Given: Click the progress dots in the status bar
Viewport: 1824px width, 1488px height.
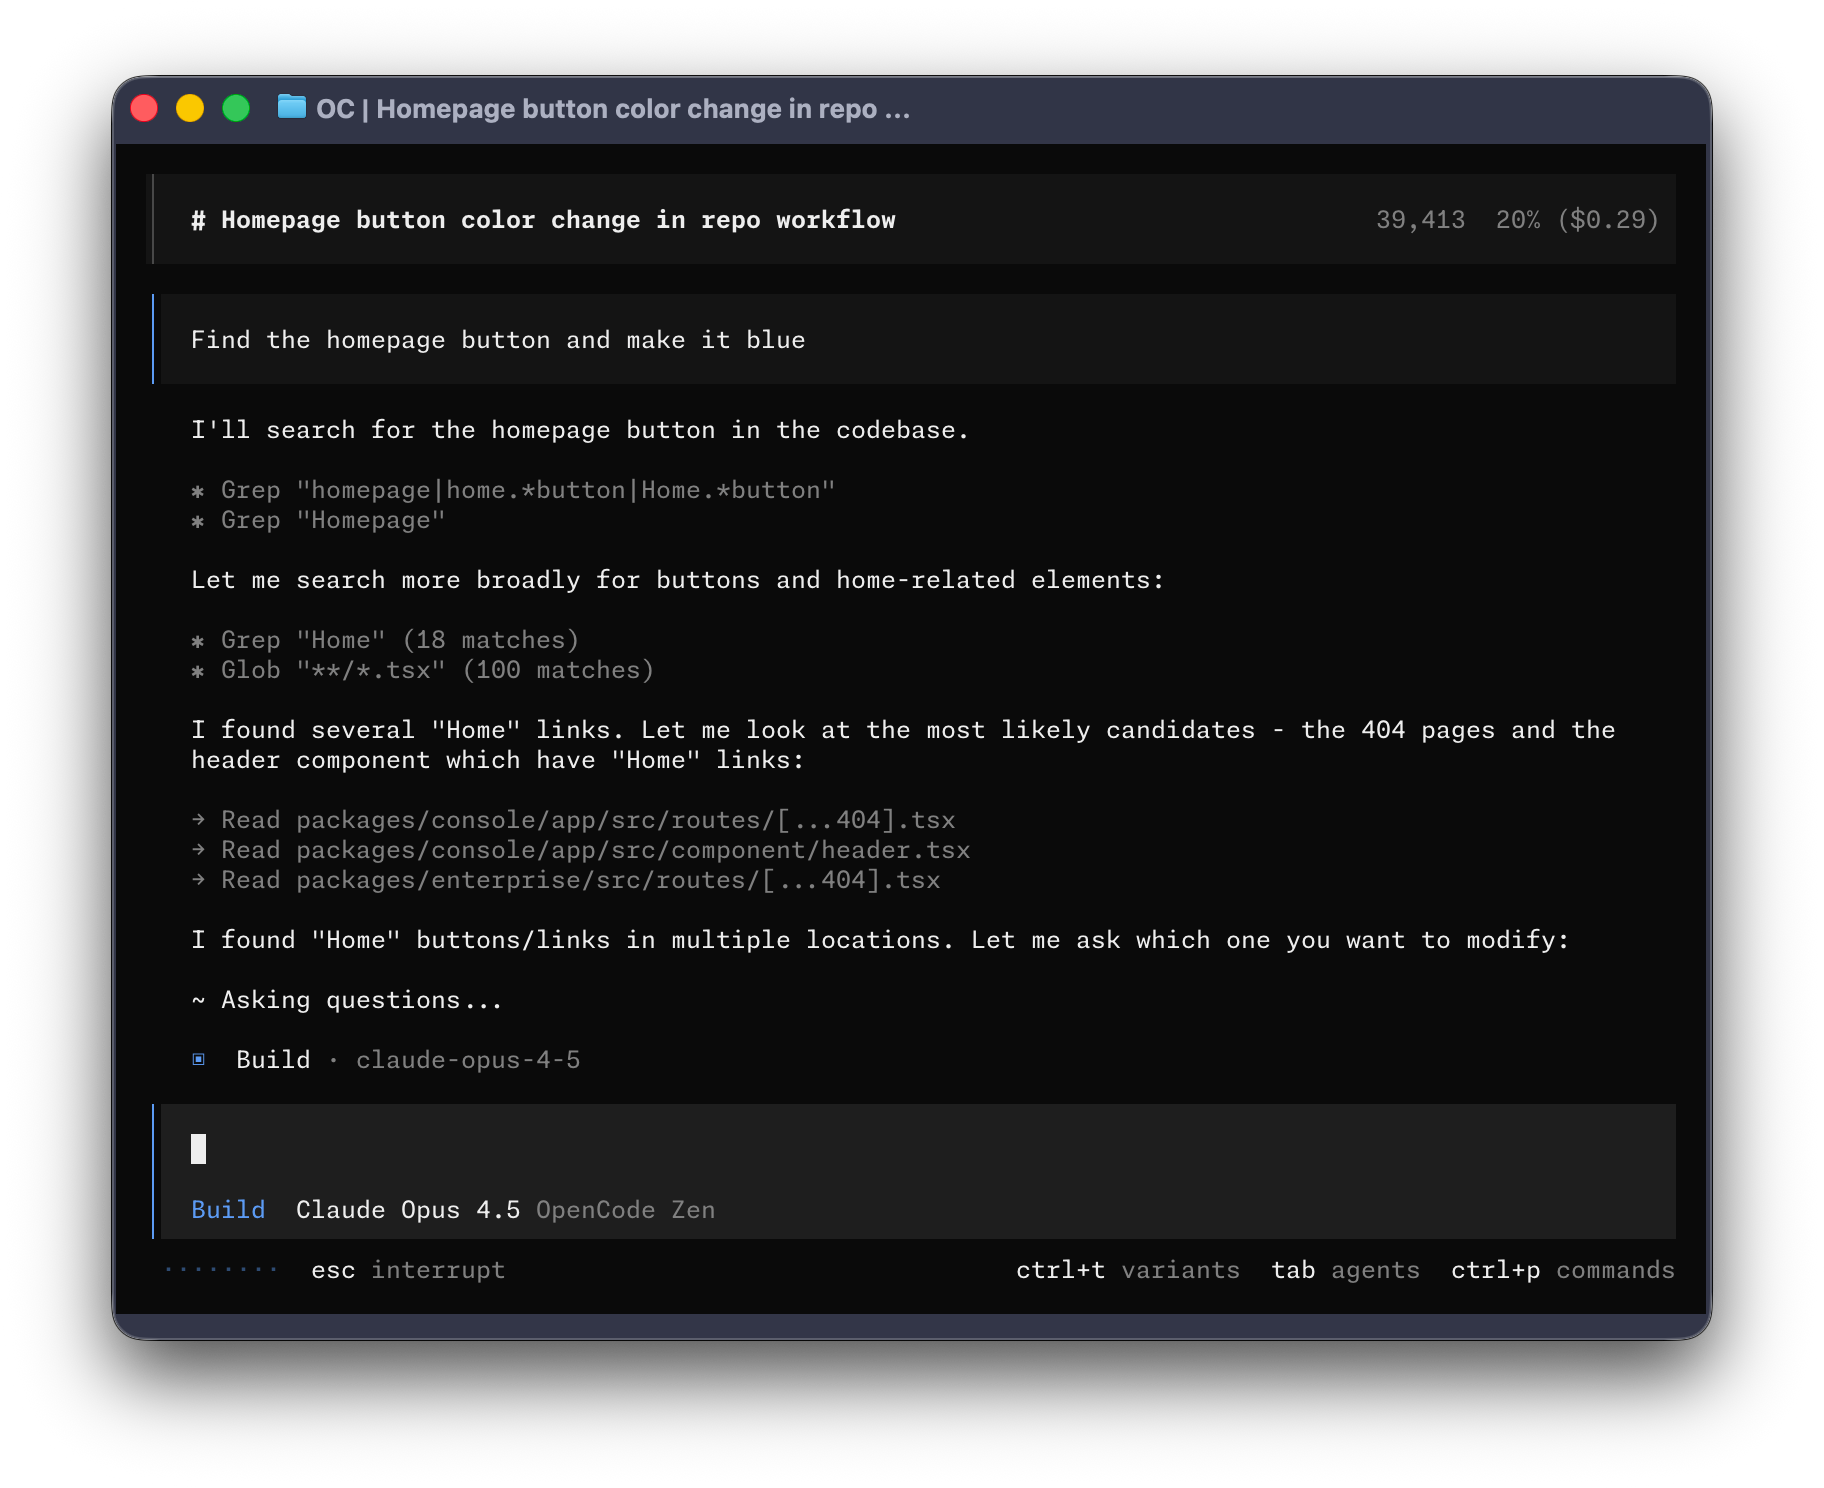Looking at the screenshot, I should (220, 1269).
